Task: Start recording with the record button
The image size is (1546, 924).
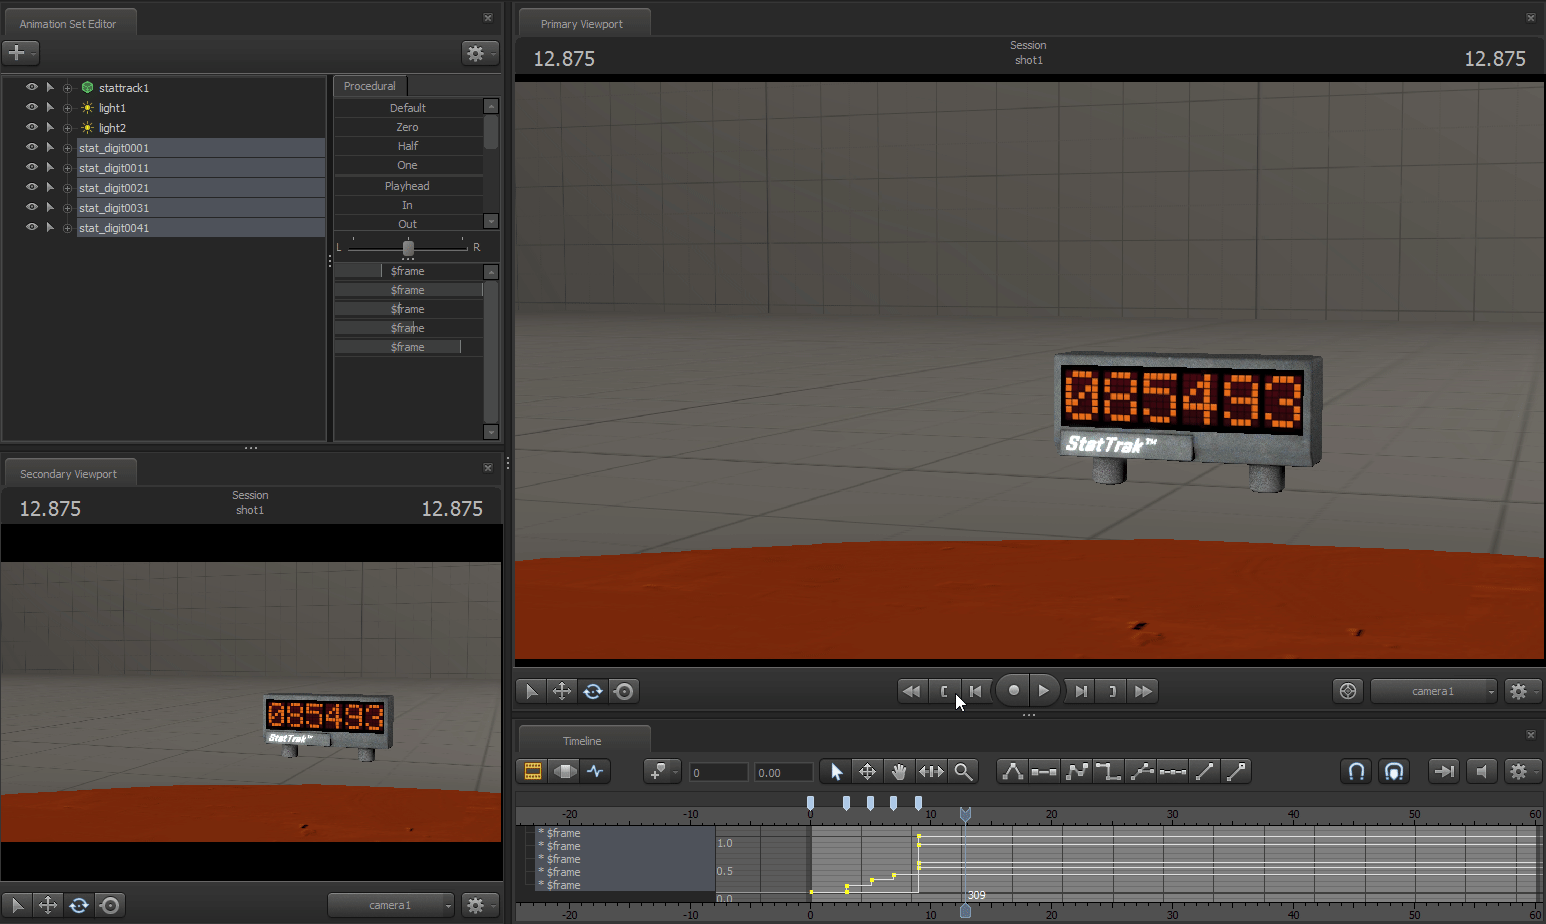Action: tap(1013, 690)
